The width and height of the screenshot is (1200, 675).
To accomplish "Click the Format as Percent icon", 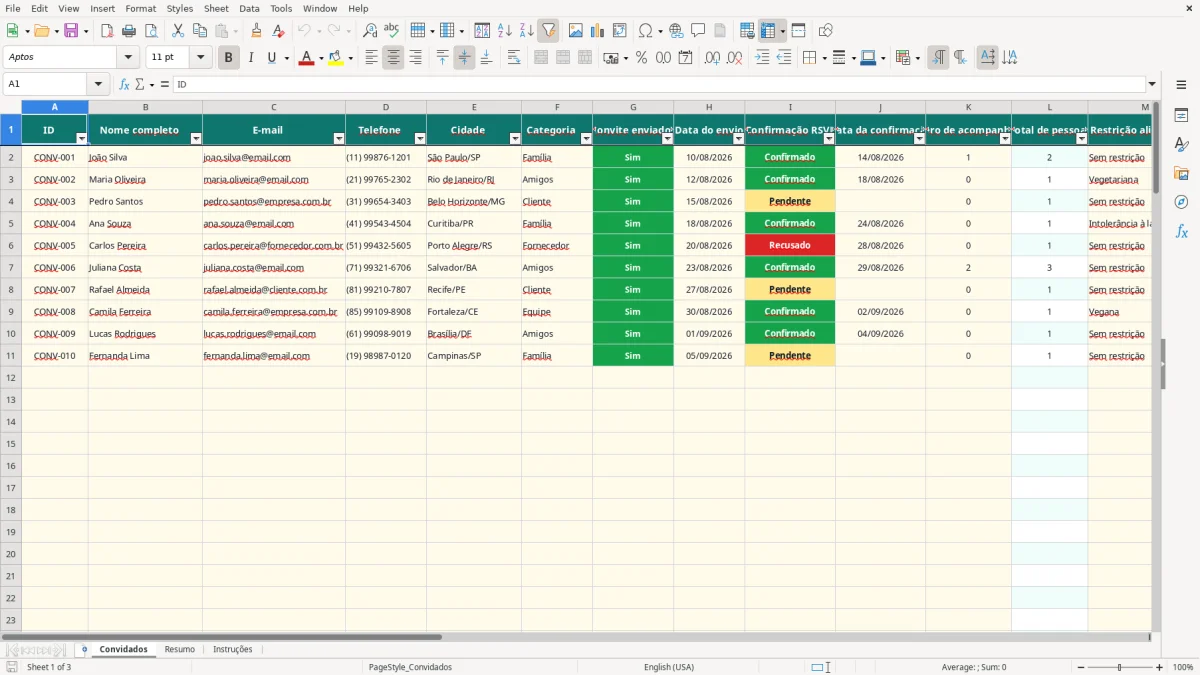I will coord(642,58).
